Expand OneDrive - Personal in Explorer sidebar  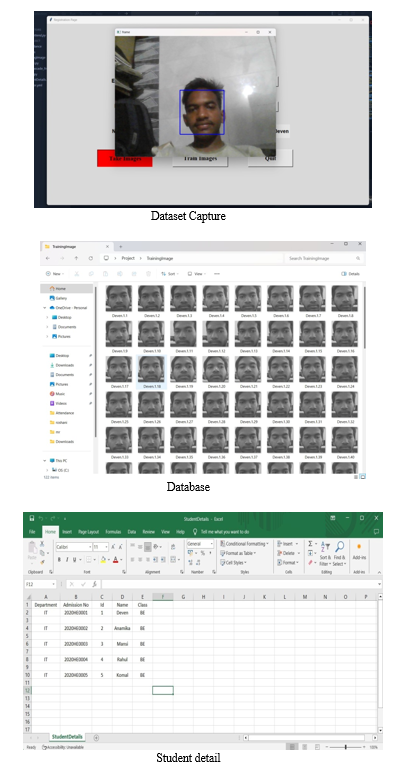(x=45, y=308)
